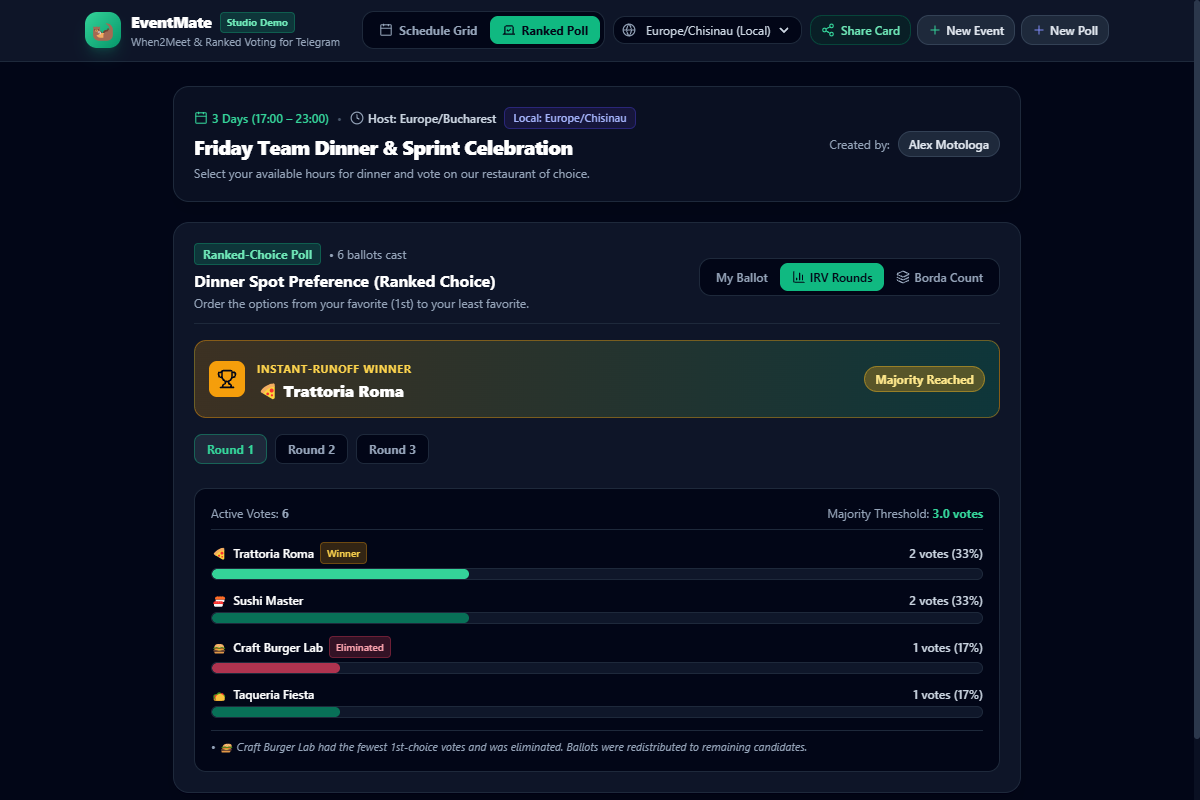This screenshot has width=1200, height=800.
Task: Click the Majority Reached badge
Action: (x=924, y=379)
